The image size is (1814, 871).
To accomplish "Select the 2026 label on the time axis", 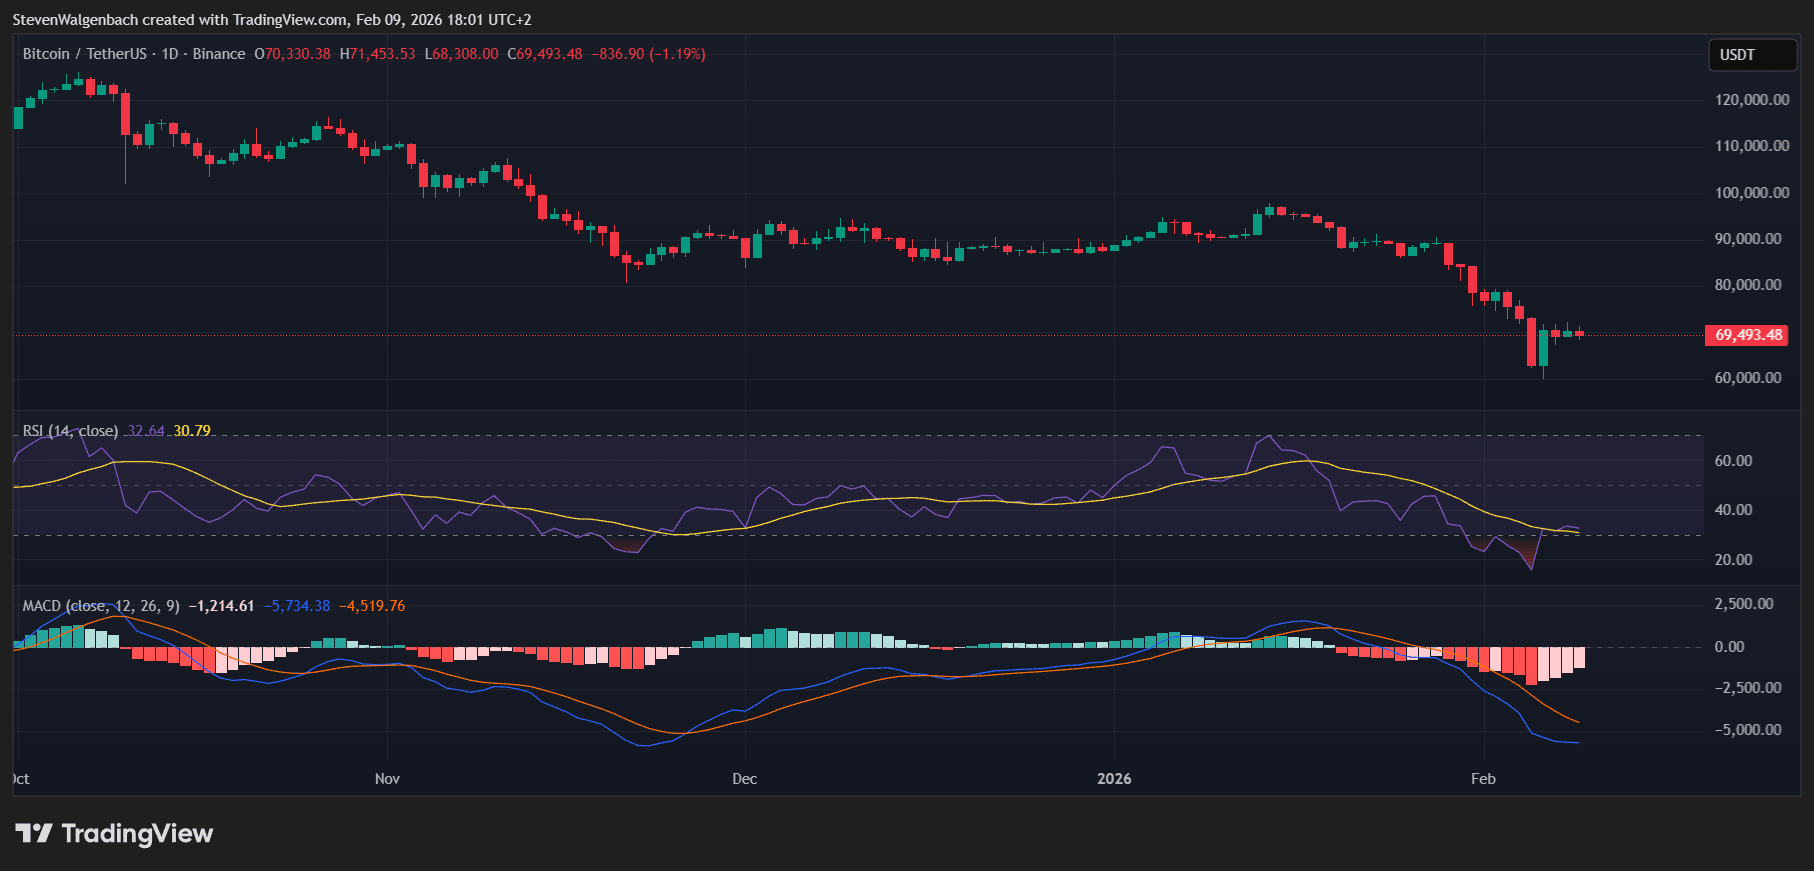I will tap(1114, 779).
